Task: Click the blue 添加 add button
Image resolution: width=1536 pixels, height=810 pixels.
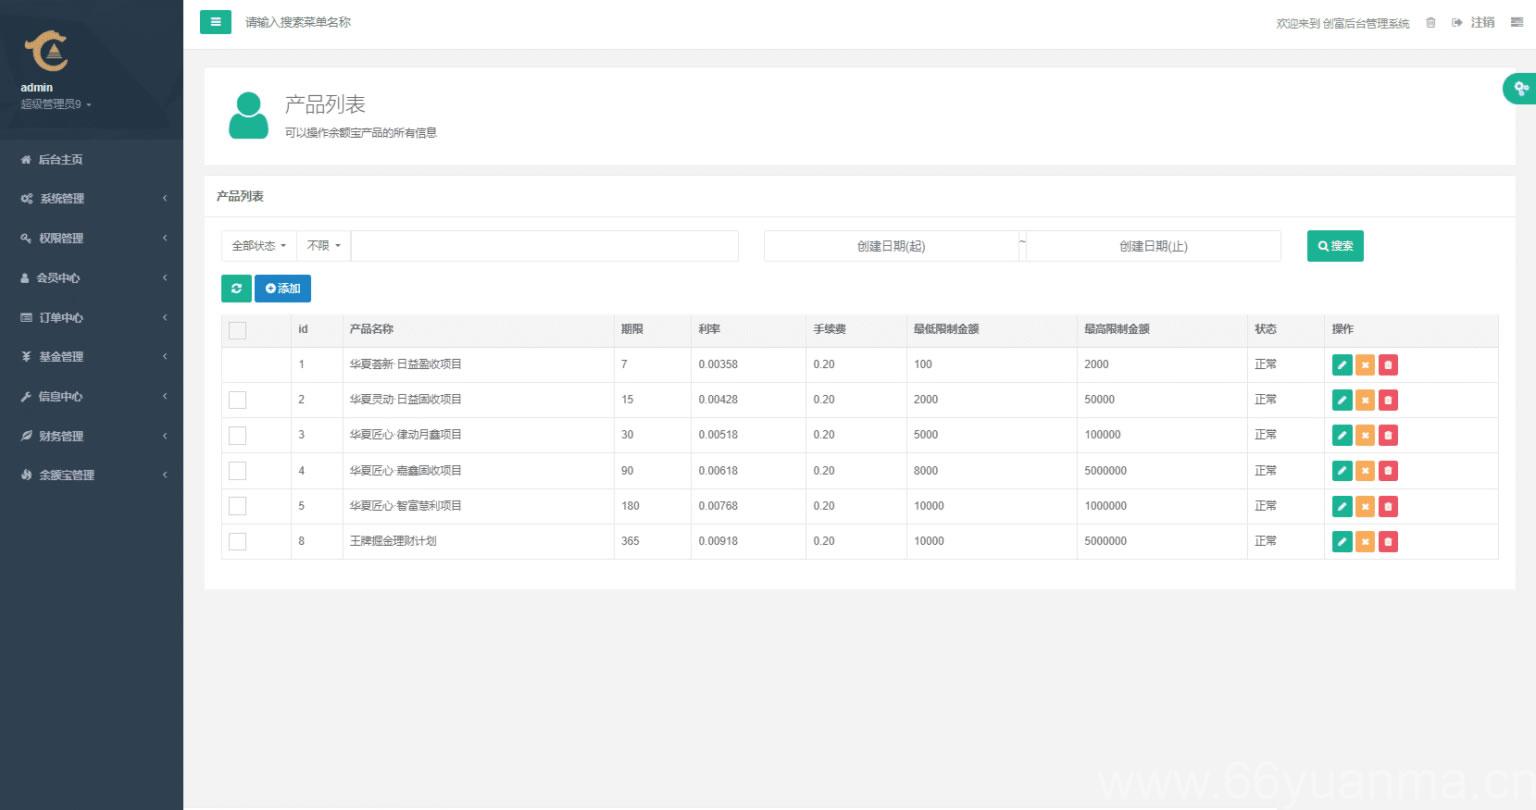Action: point(283,288)
